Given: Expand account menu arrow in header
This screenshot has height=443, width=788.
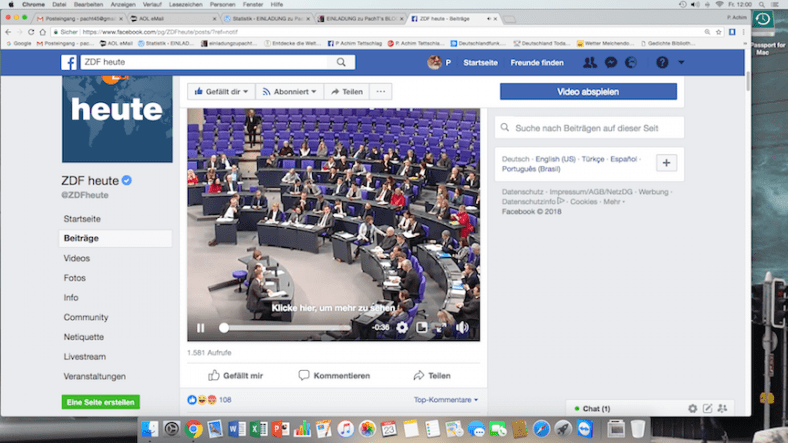Looking at the screenshot, I should pos(682,62).
